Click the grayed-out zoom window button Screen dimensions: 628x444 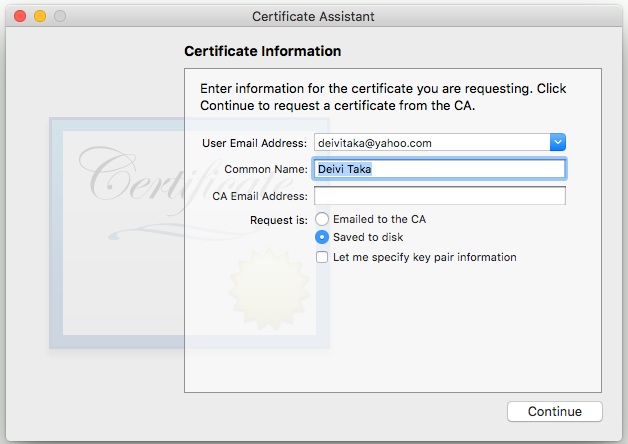pyautogui.click(x=60, y=17)
